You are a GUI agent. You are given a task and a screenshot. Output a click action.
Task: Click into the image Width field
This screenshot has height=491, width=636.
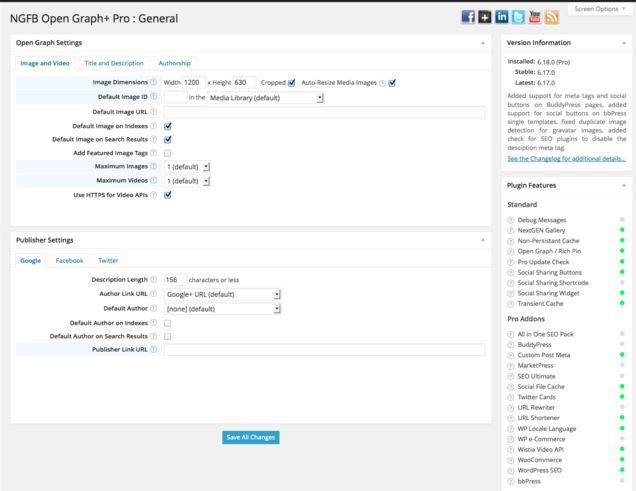pos(193,82)
